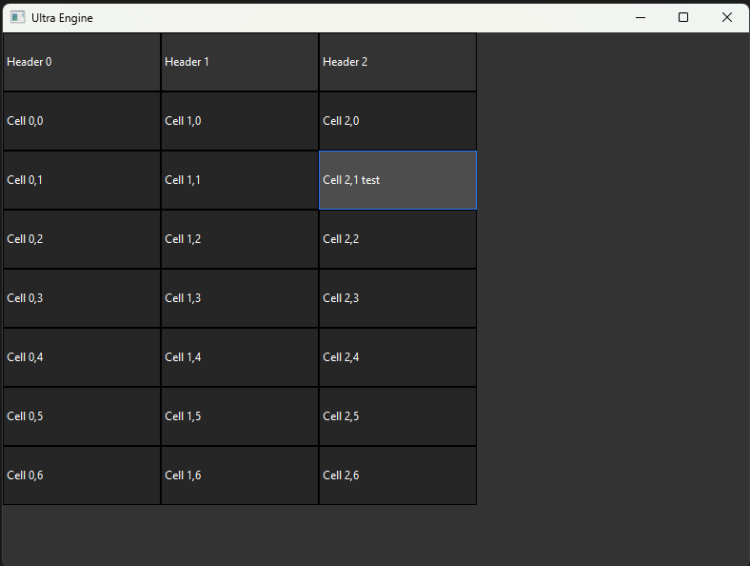The height and width of the screenshot is (566, 750).
Task: Choose Cell 0,1 in first column
Action: point(81,180)
